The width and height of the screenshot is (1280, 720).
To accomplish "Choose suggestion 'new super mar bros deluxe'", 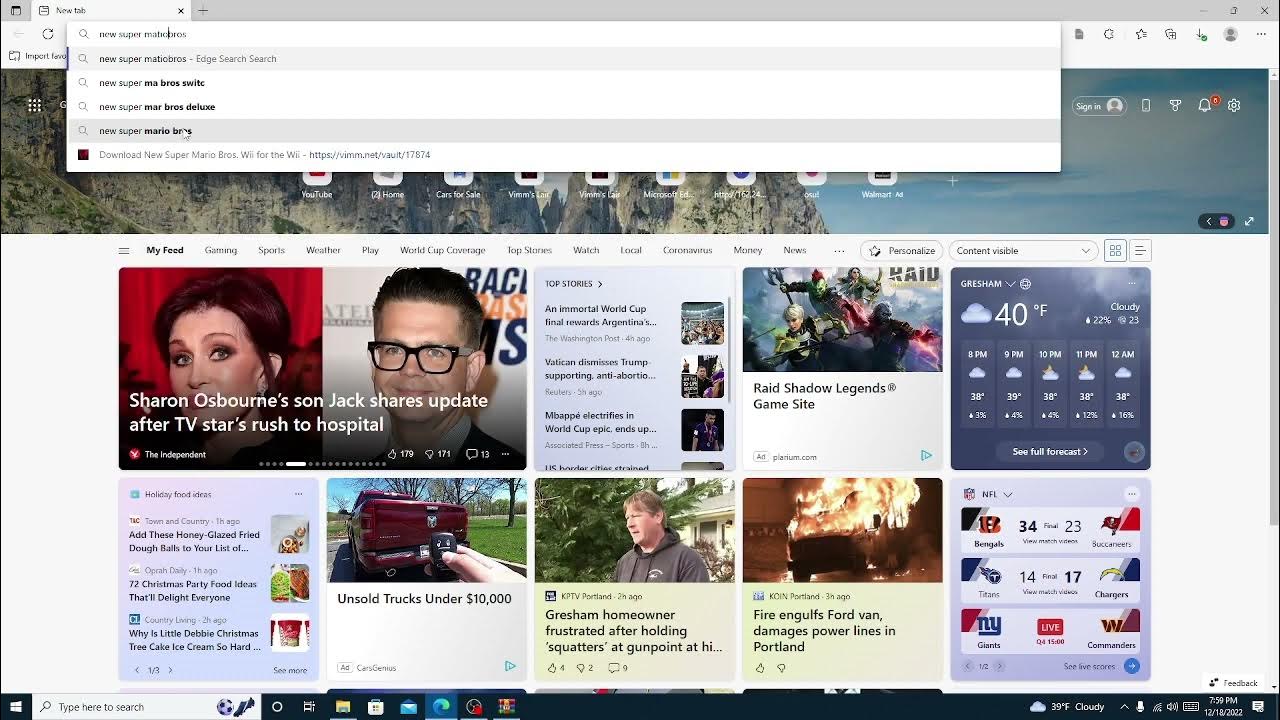I will tap(563, 107).
